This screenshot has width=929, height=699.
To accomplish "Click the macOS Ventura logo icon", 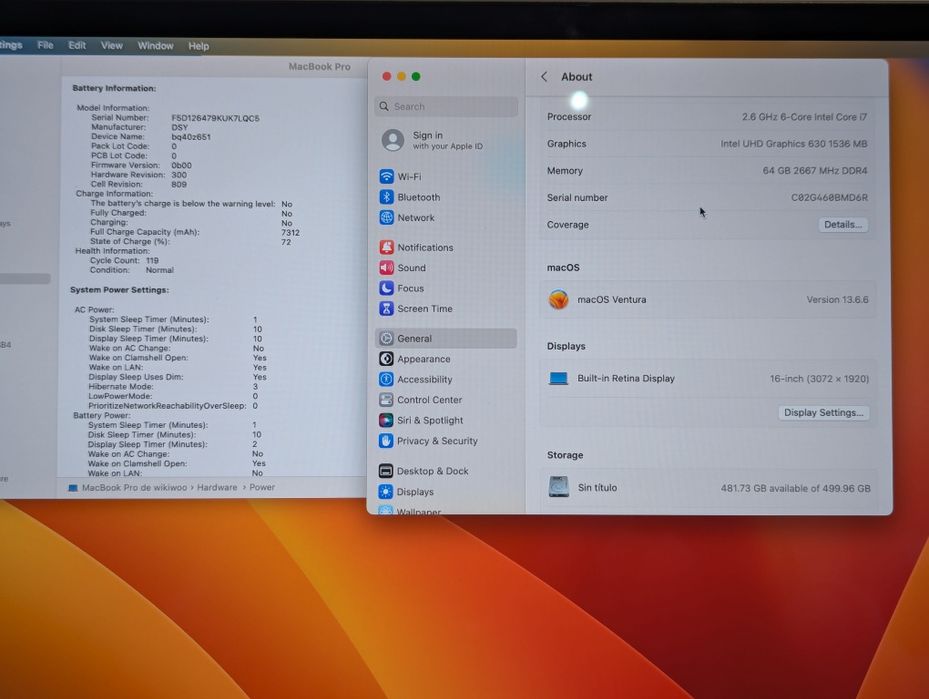I will click(558, 300).
